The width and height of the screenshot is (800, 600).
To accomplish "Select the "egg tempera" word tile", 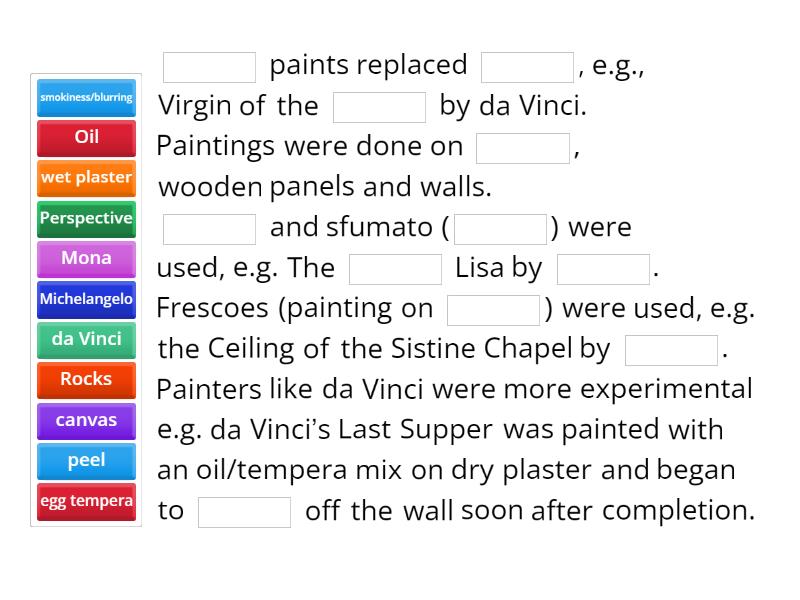I will 85,501.
